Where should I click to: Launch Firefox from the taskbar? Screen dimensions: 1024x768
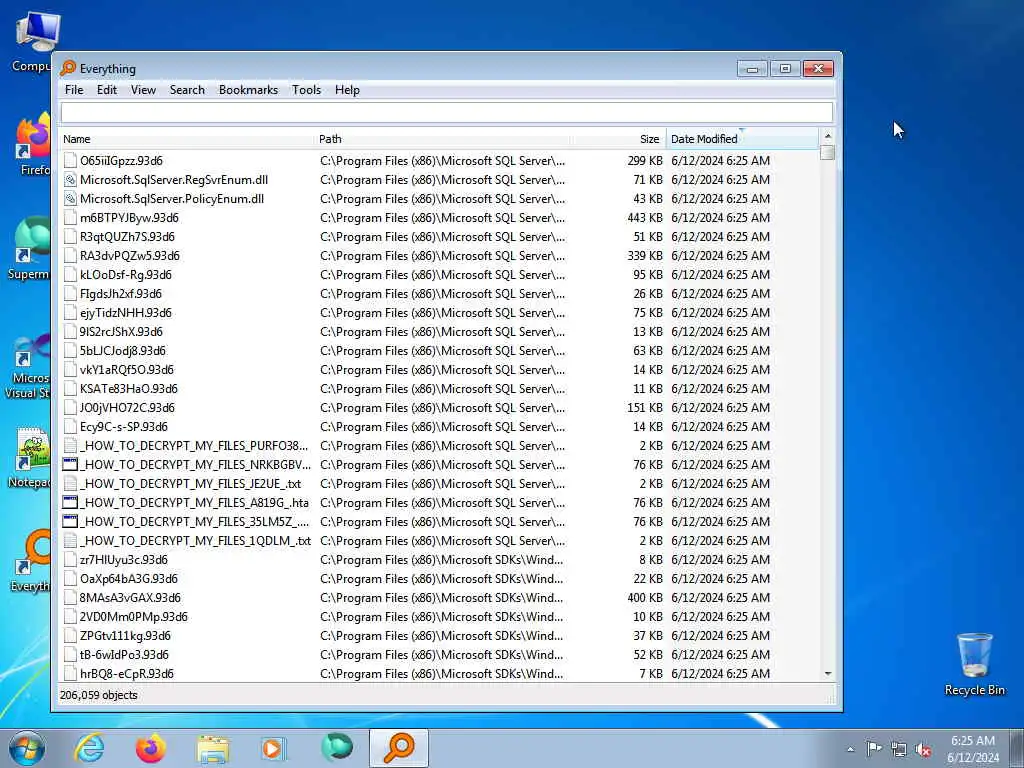pos(150,748)
